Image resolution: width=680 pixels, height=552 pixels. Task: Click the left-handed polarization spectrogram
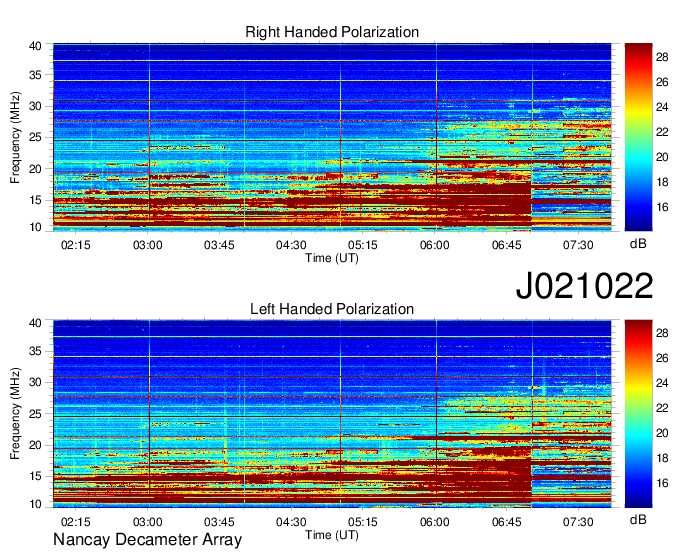click(x=332, y=414)
